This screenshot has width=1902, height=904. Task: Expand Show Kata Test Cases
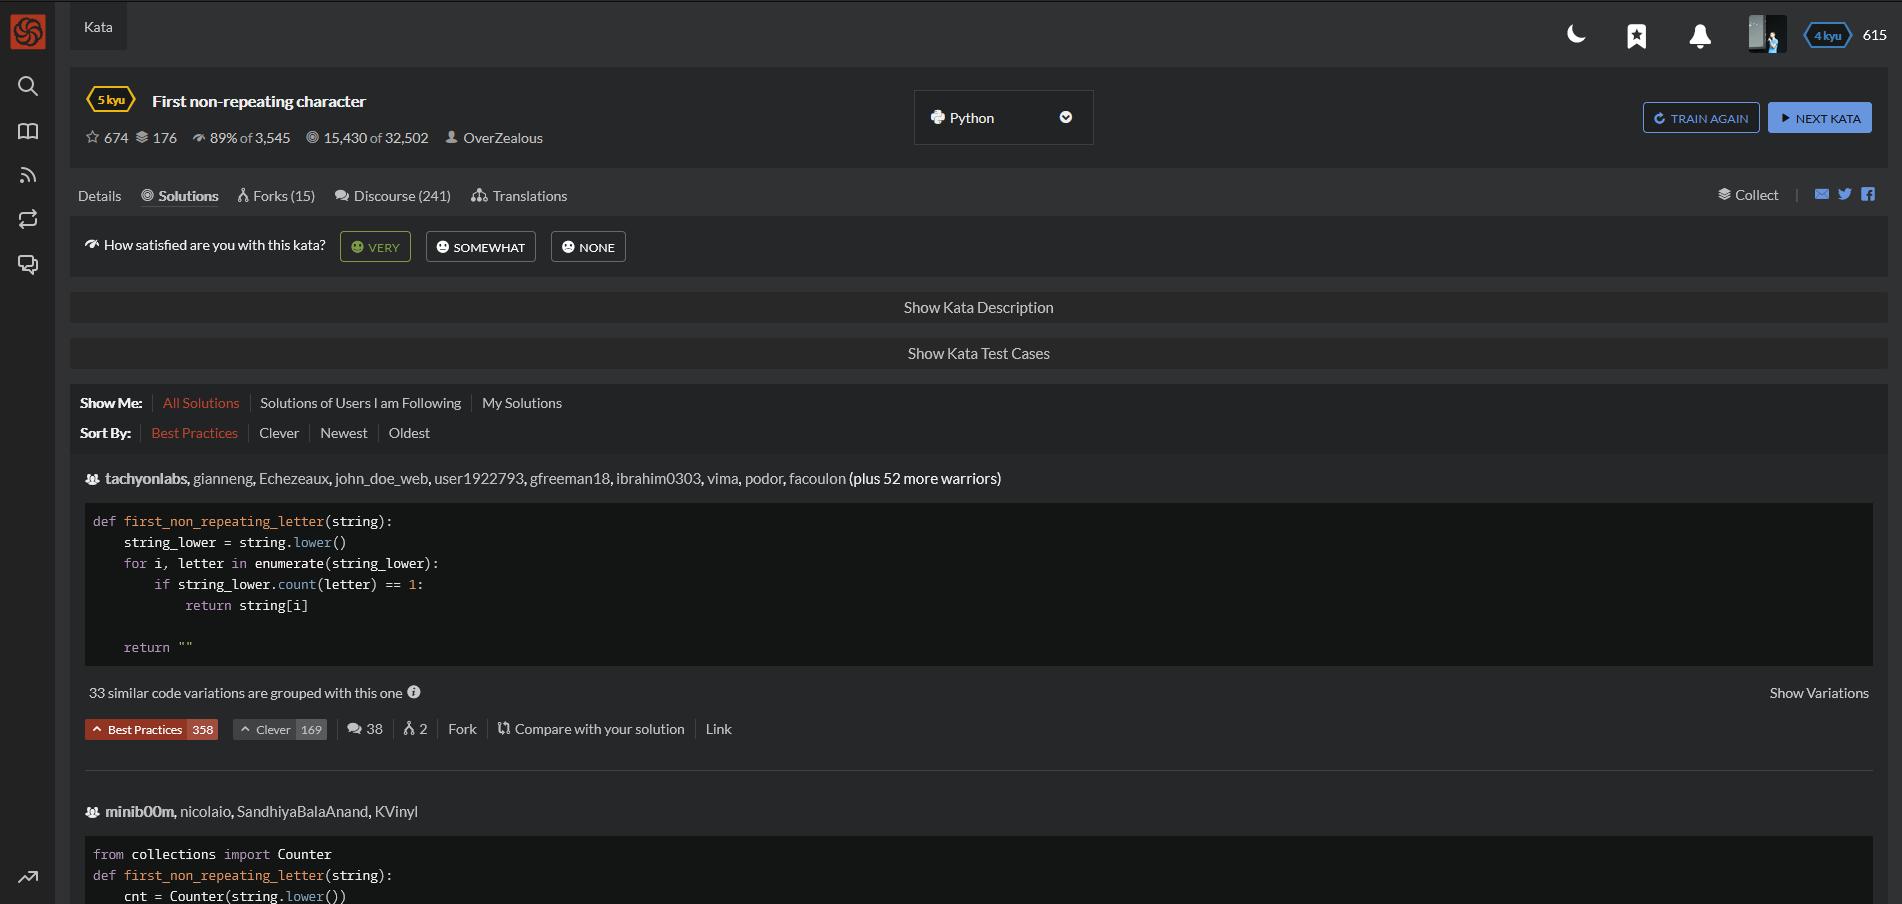(x=979, y=354)
